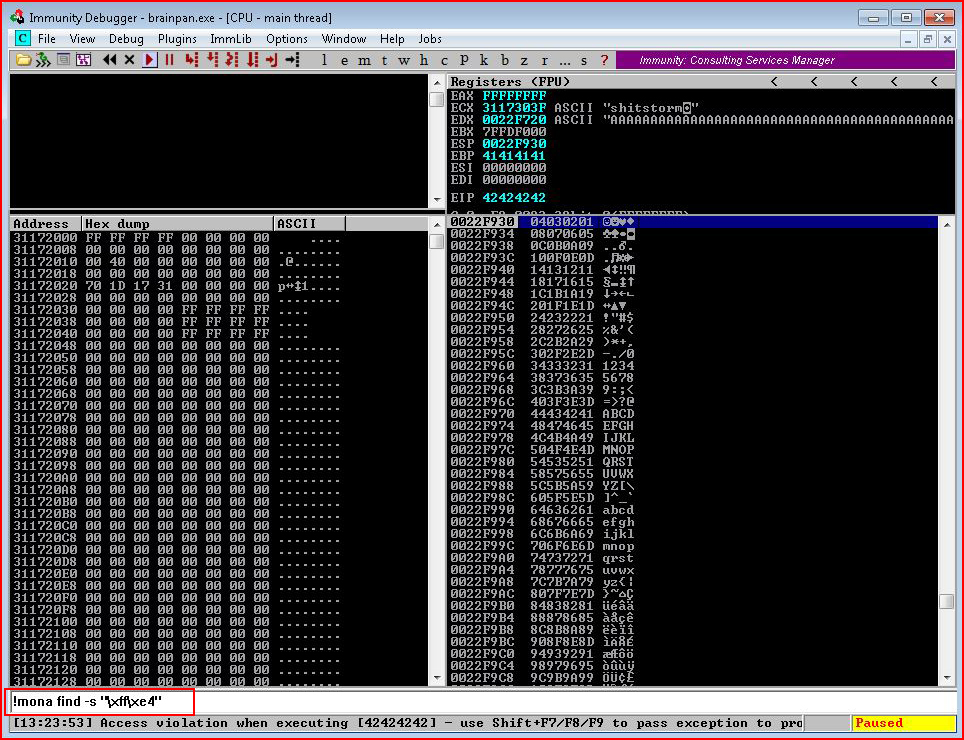Close program with the X toolbar icon
Viewport: 964px width, 740px height.
[x=129, y=60]
